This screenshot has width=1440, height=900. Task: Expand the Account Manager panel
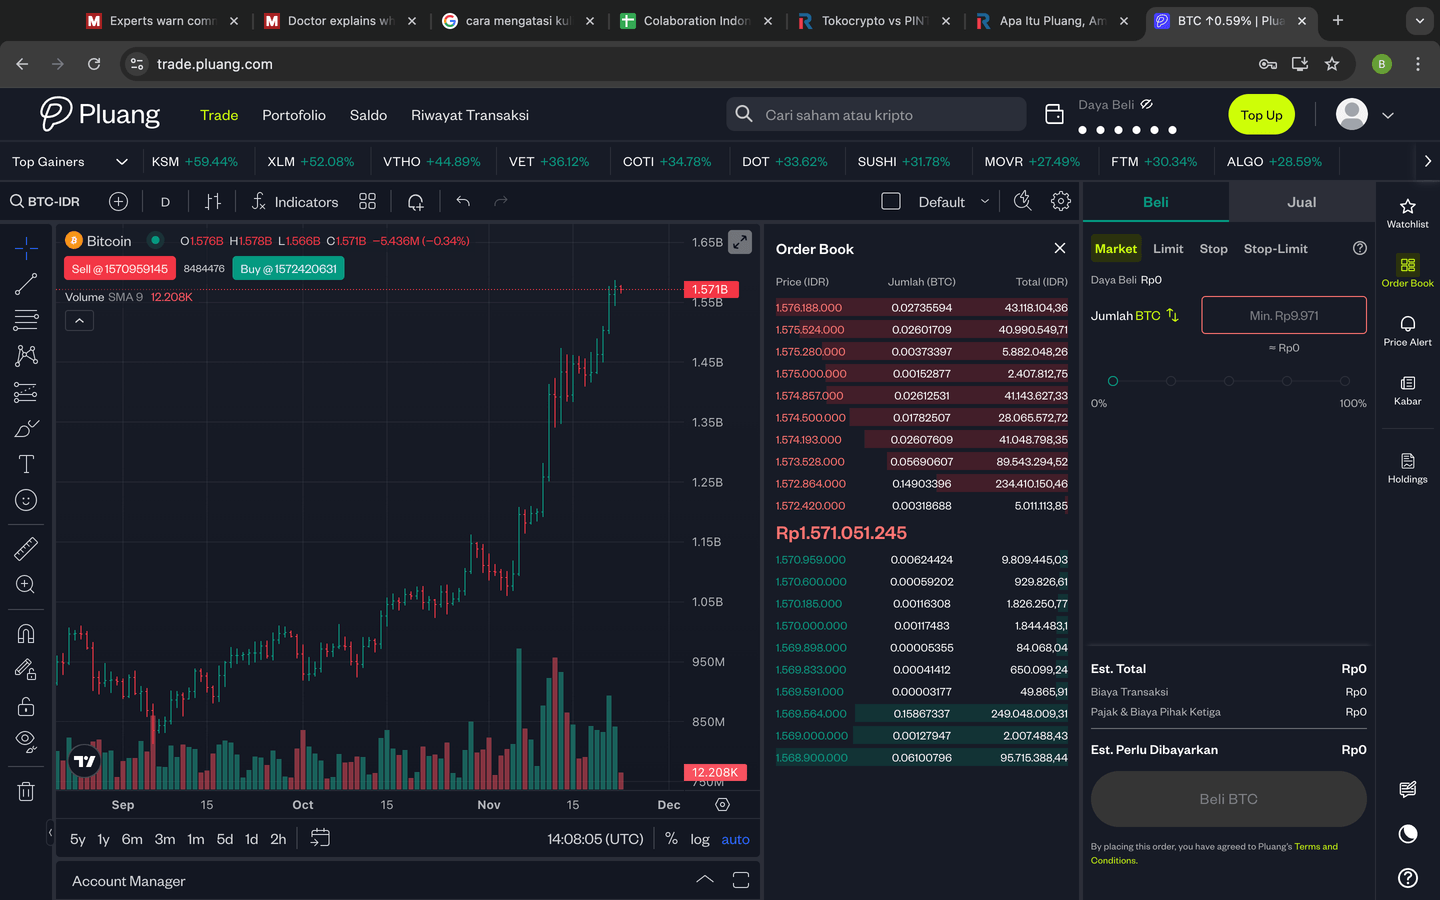tap(704, 880)
